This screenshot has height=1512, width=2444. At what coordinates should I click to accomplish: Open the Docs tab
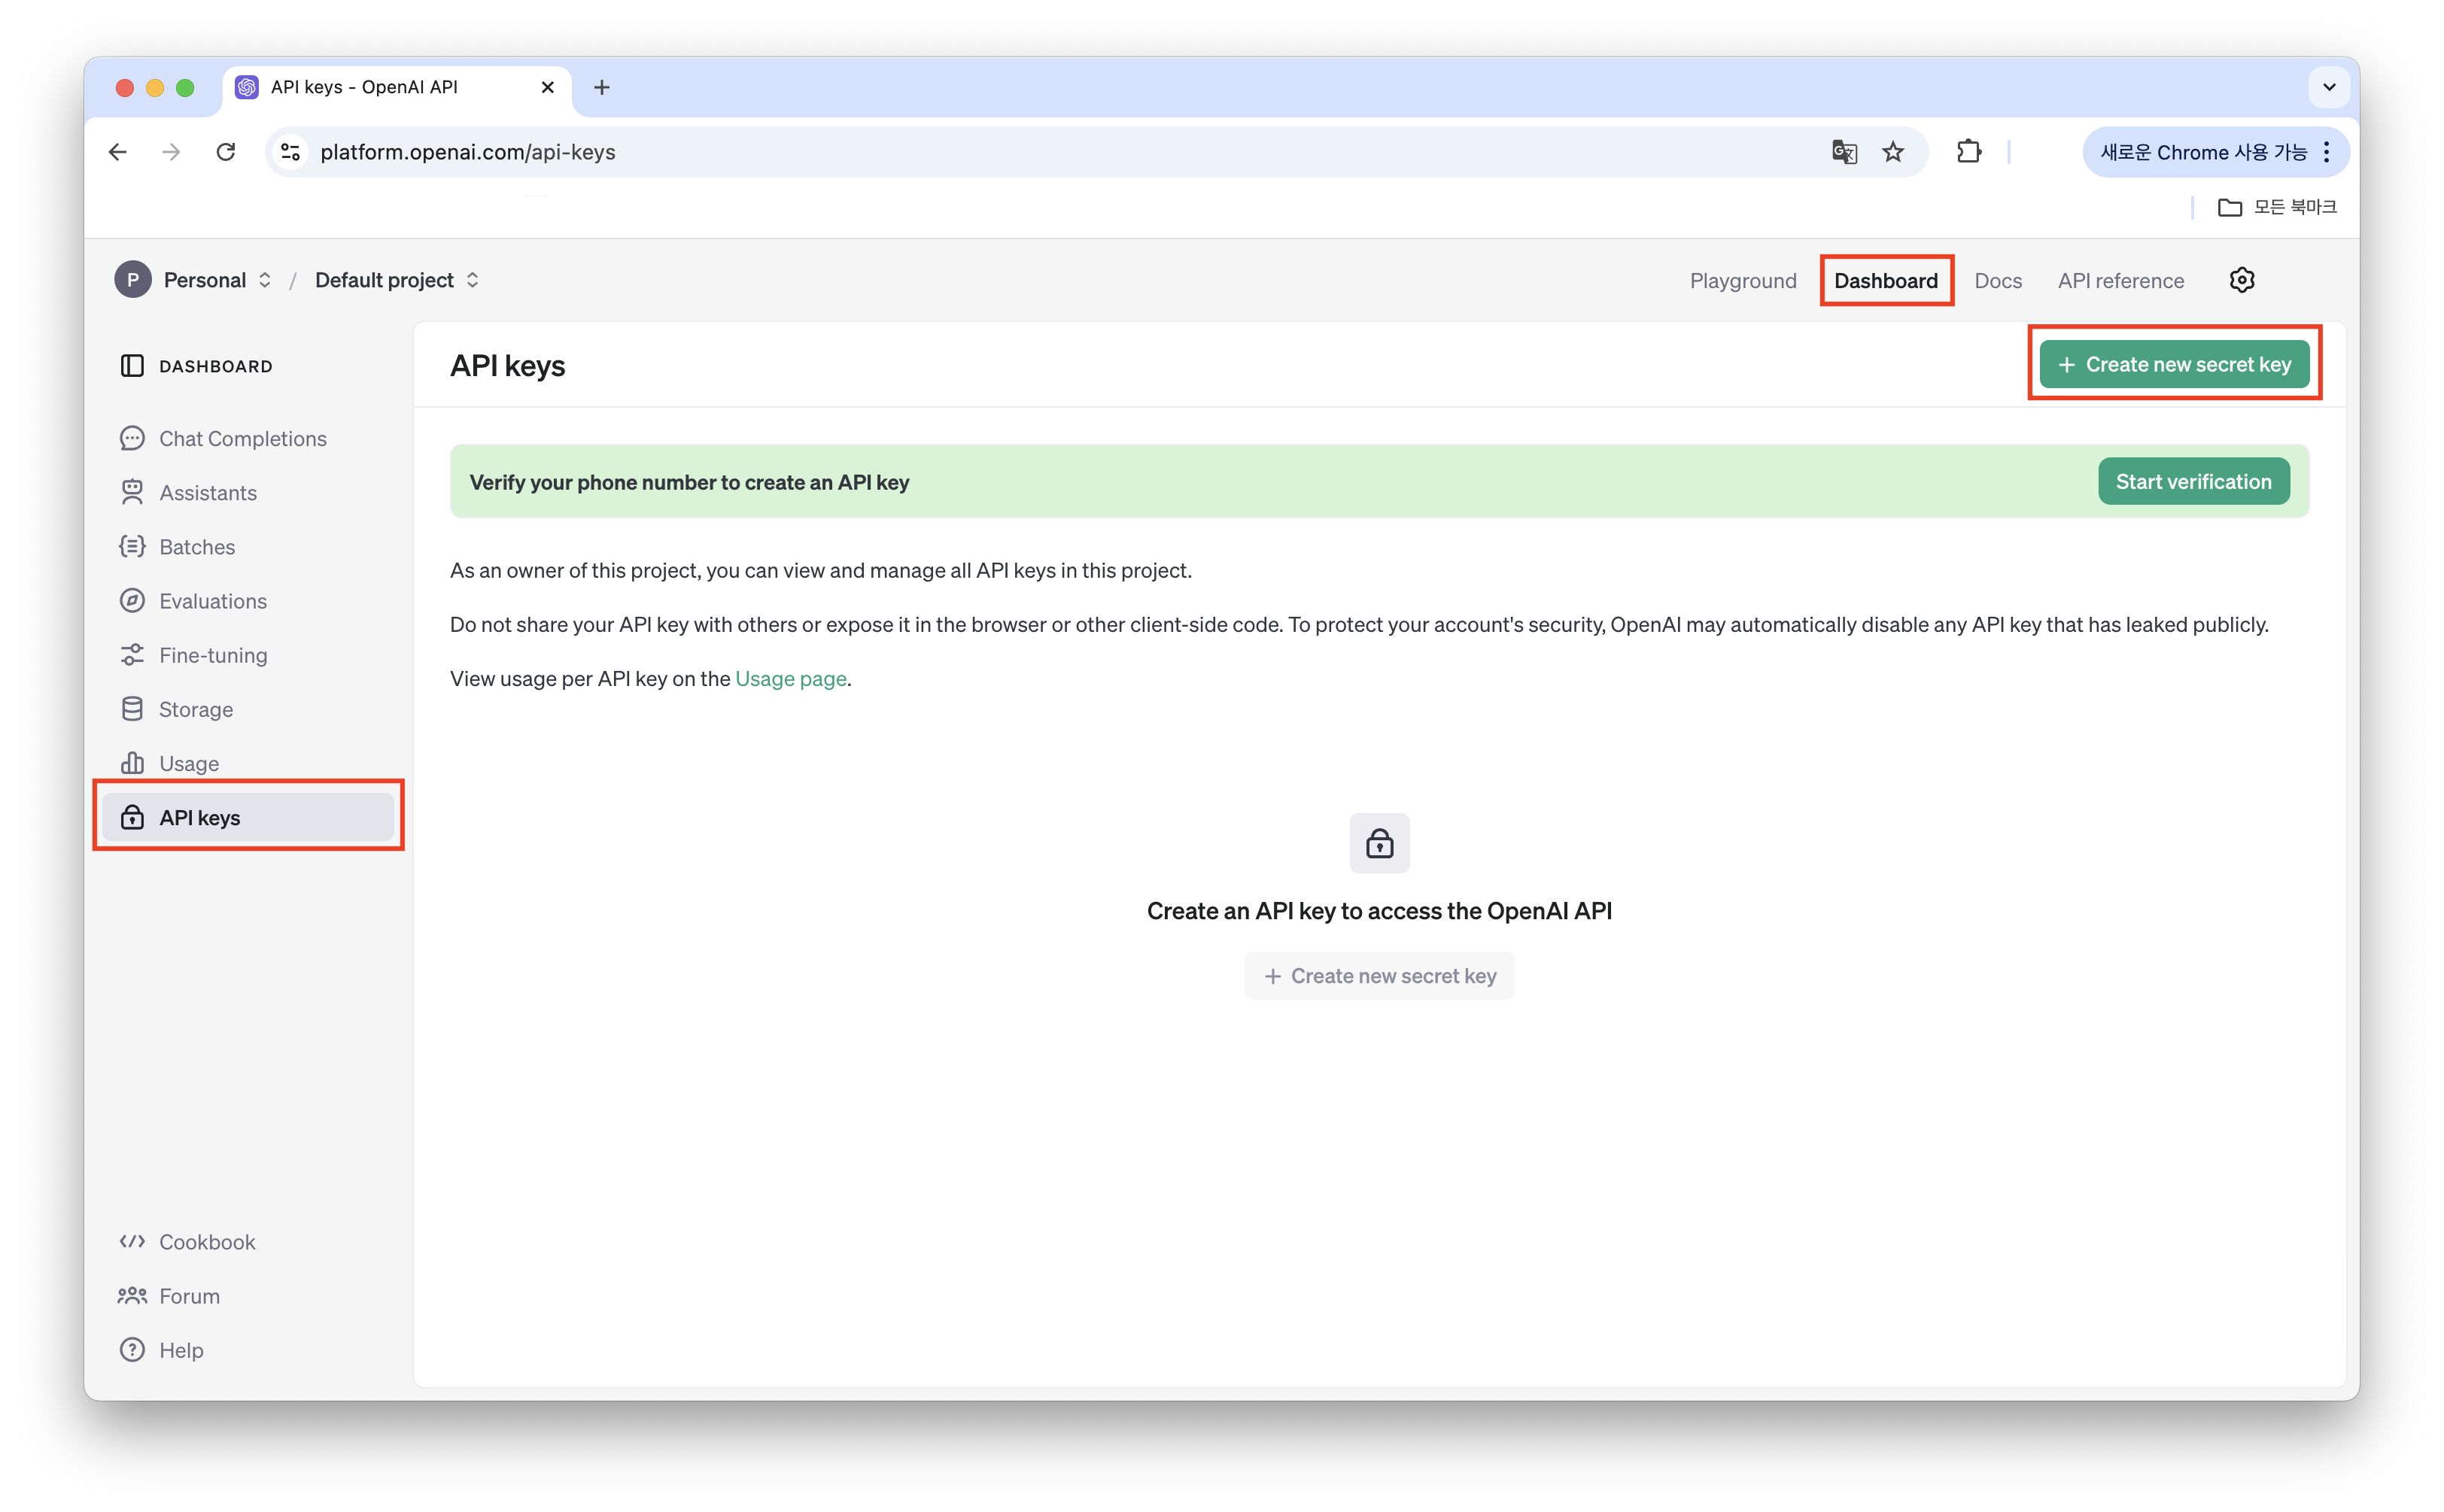[x=1997, y=281]
